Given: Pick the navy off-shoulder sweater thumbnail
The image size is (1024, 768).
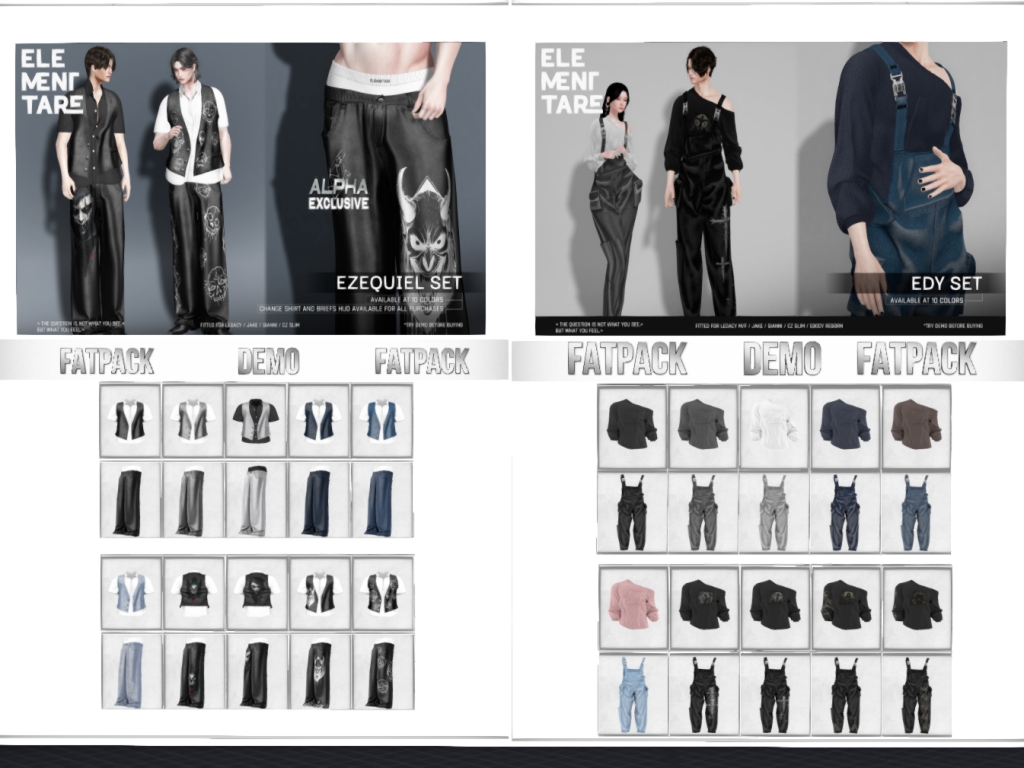Looking at the screenshot, I should point(844,424).
